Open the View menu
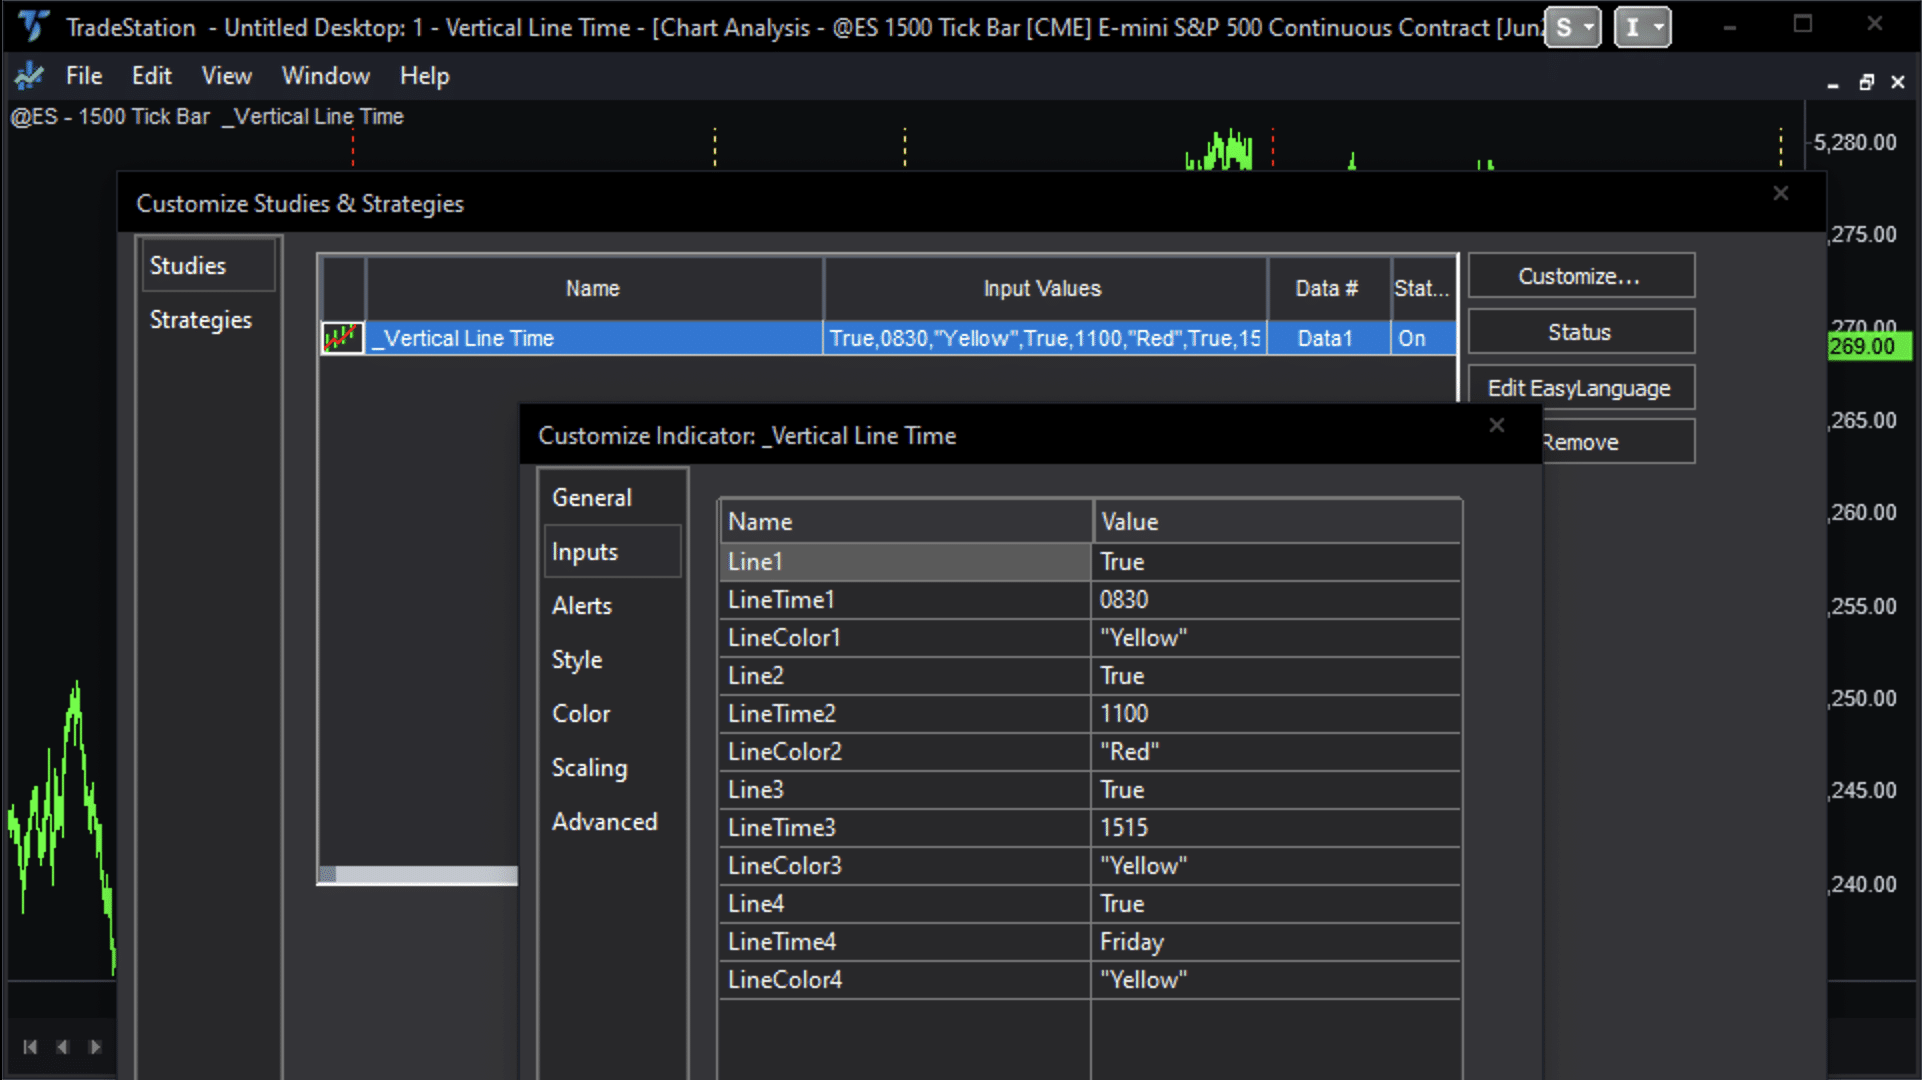 point(227,76)
